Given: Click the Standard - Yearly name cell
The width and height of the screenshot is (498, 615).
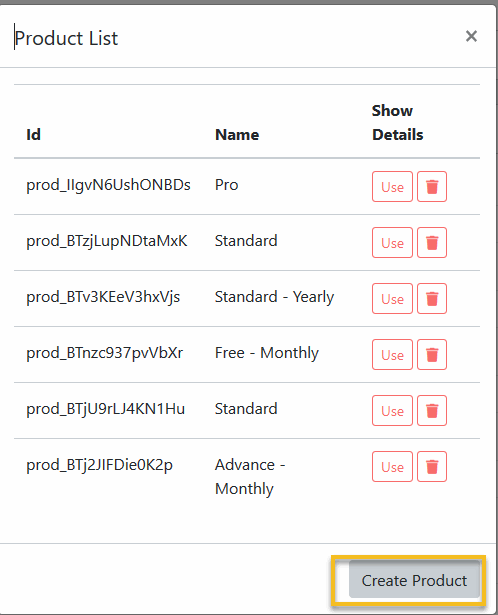Looking at the screenshot, I should coord(274,297).
